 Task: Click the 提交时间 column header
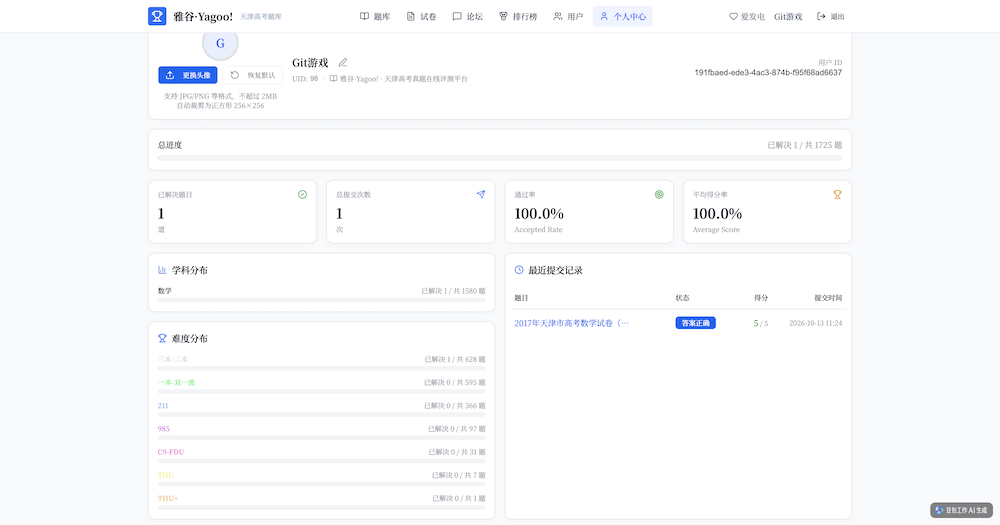click(x=828, y=298)
